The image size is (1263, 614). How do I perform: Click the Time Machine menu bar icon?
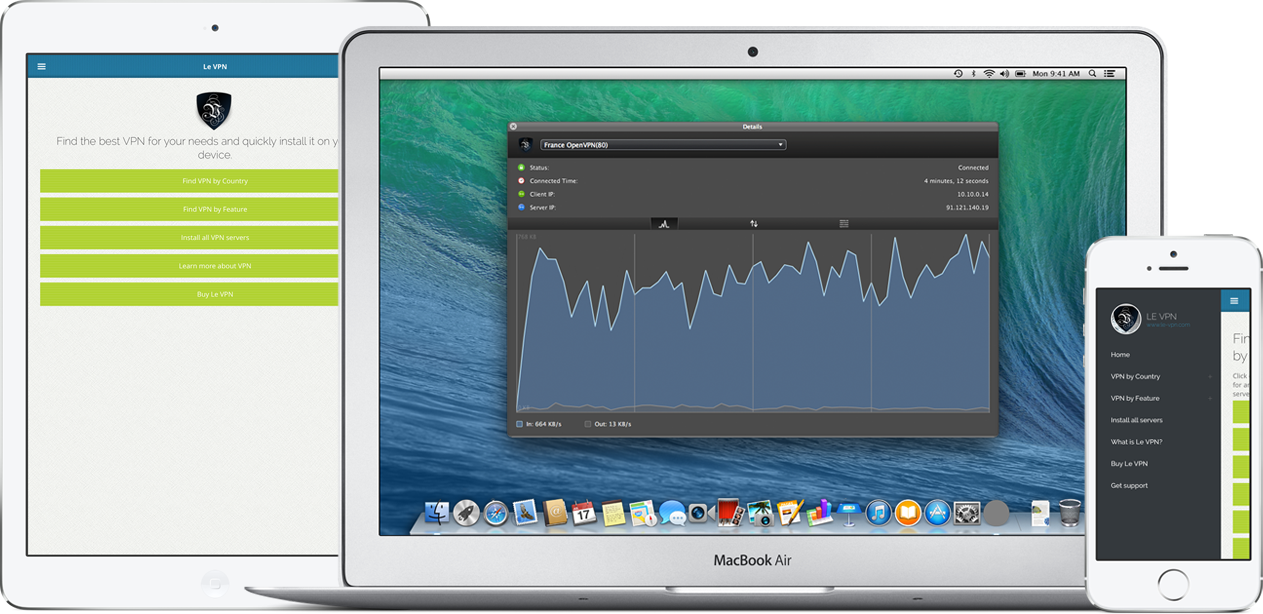(x=958, y=73)
